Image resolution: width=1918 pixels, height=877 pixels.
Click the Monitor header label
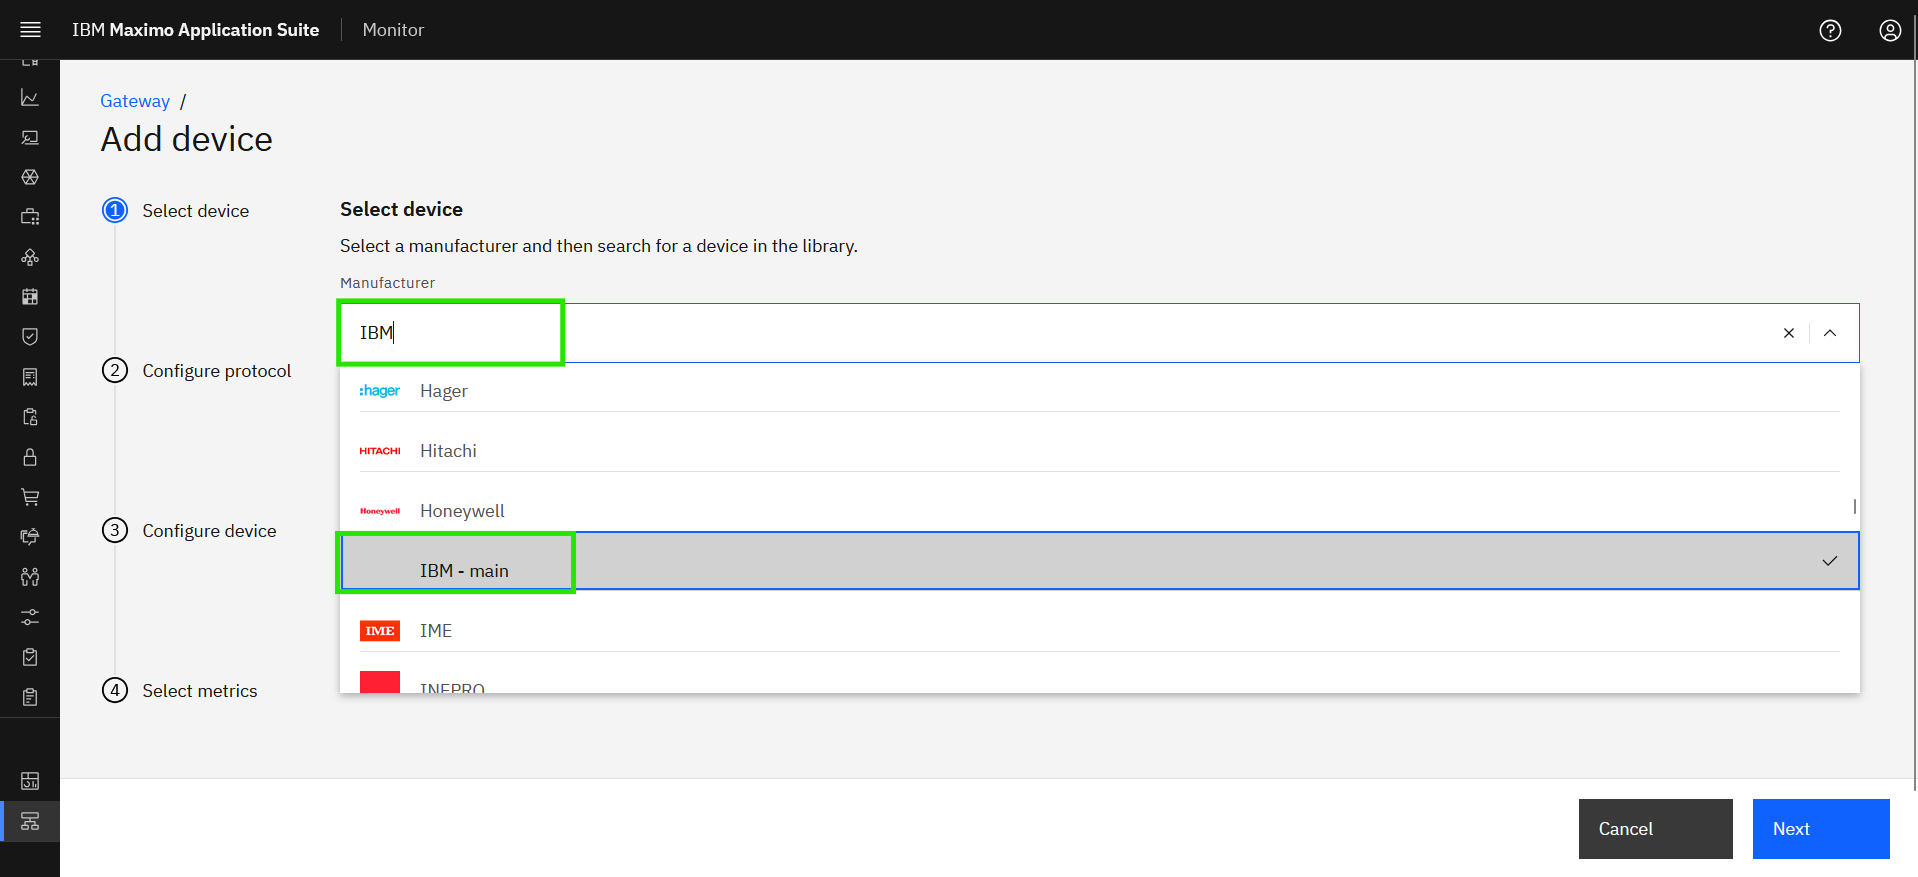tap(393, 30)
